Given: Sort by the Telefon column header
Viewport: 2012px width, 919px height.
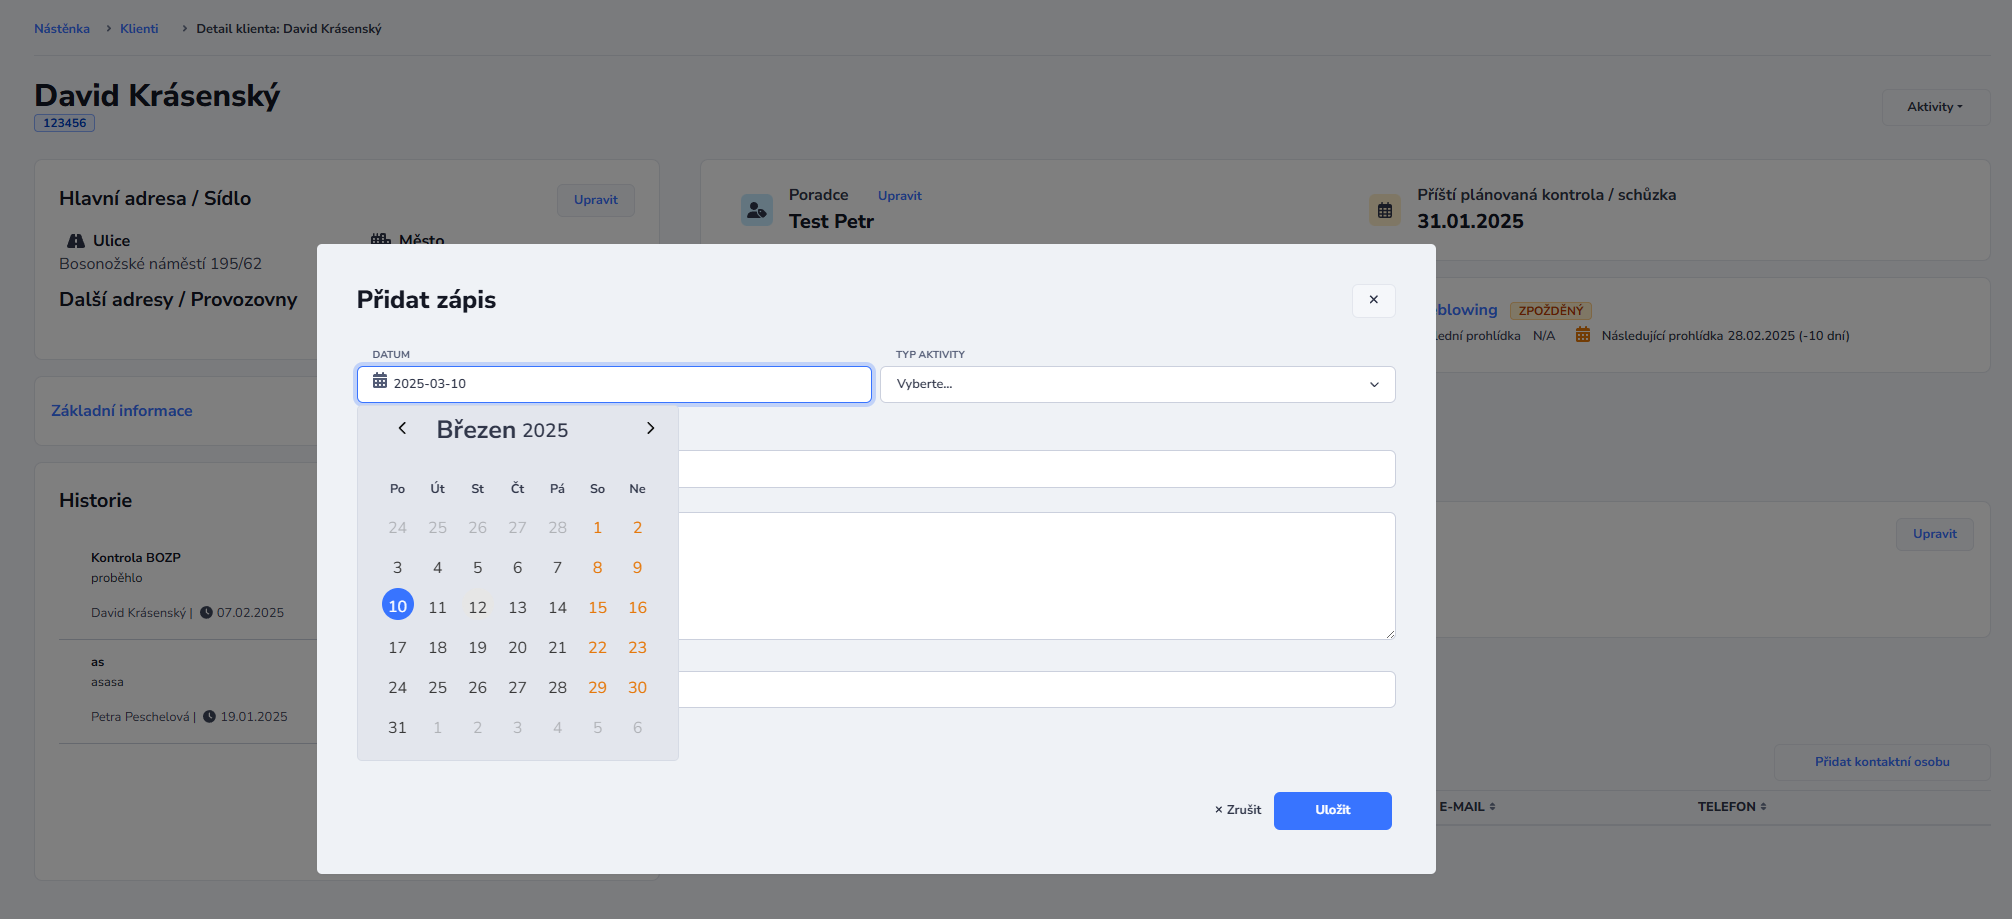Looking at the screenshot, I should point(1731,807).
